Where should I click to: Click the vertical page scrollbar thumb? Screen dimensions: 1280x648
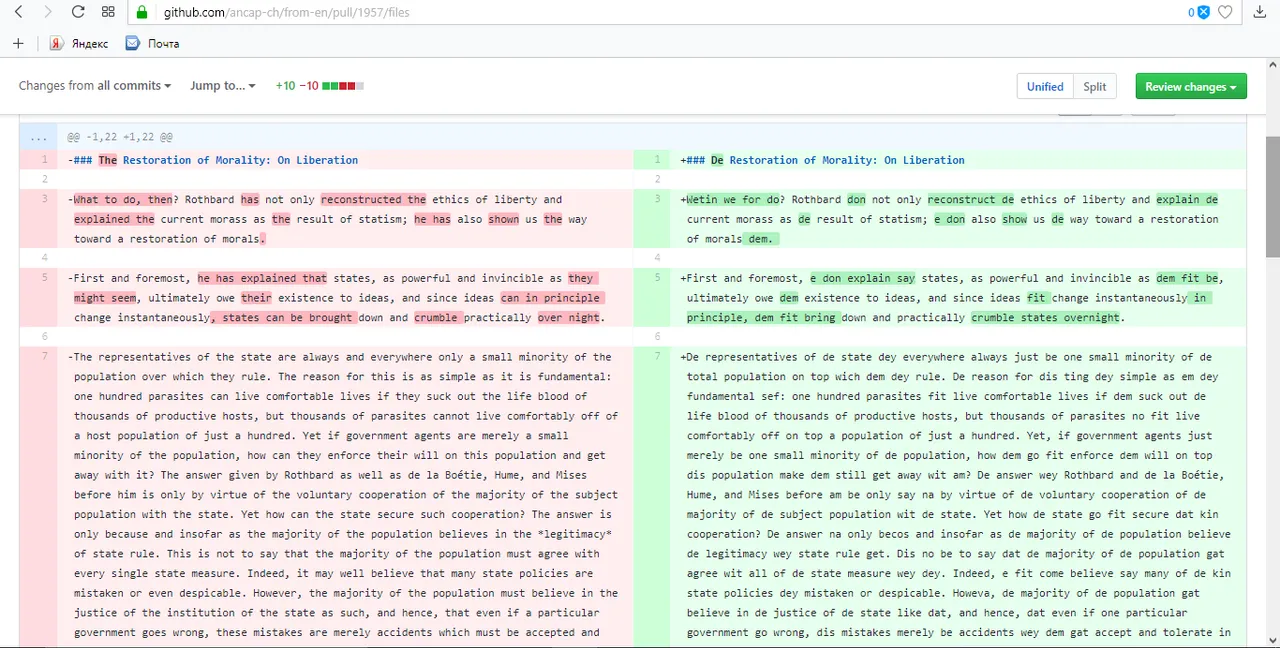(x=1272, y=195)
